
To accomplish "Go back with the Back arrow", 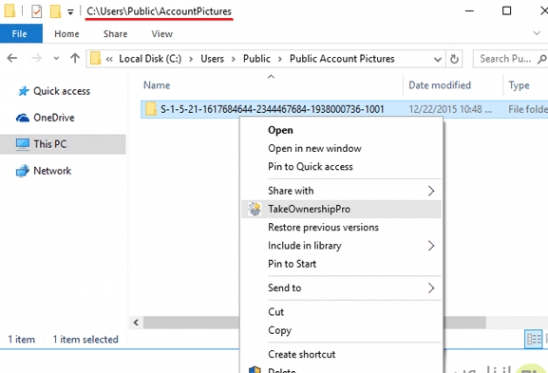I will (x=12, y=58).
